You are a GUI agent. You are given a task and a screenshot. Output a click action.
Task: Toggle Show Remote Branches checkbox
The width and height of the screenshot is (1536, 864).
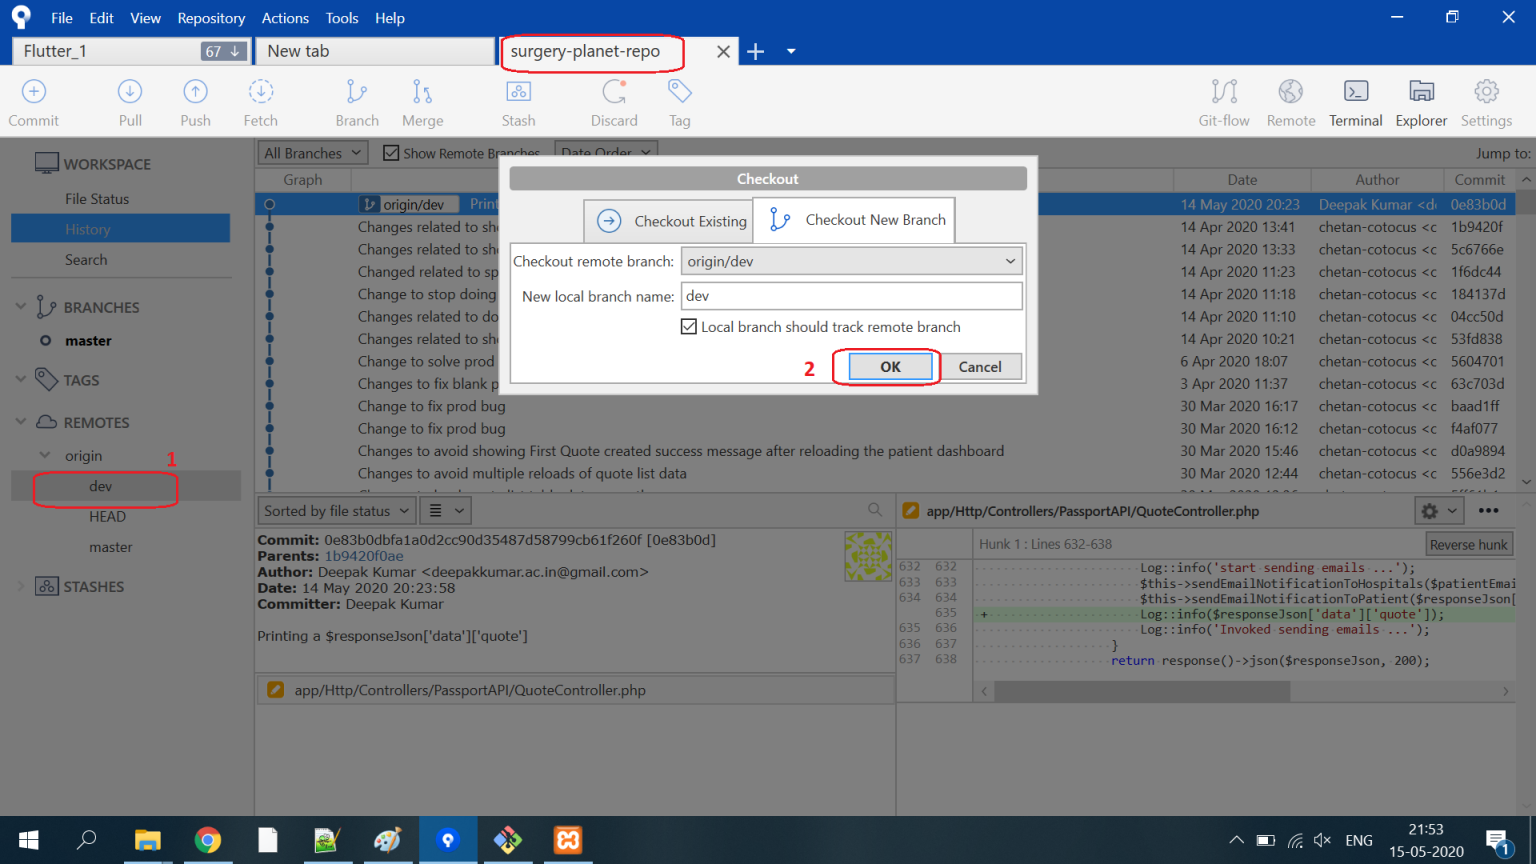pos(391,153)
